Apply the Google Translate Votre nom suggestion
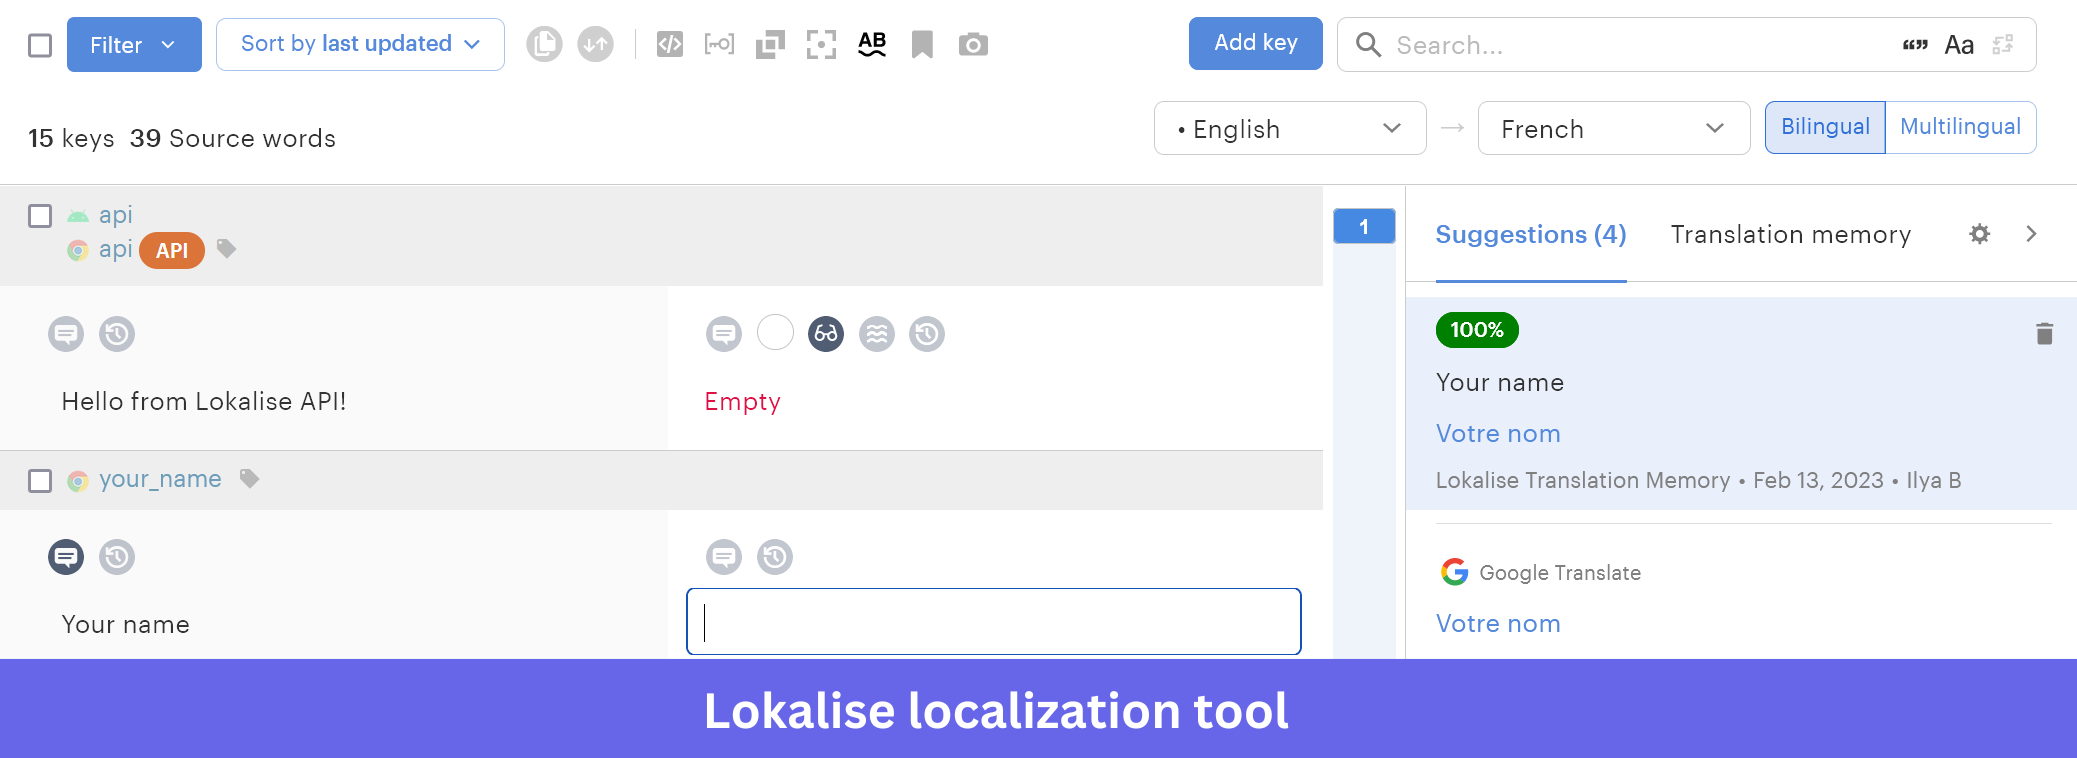Image resolution: width=2077 pixels, height=758 pixels. [1498, 624]
